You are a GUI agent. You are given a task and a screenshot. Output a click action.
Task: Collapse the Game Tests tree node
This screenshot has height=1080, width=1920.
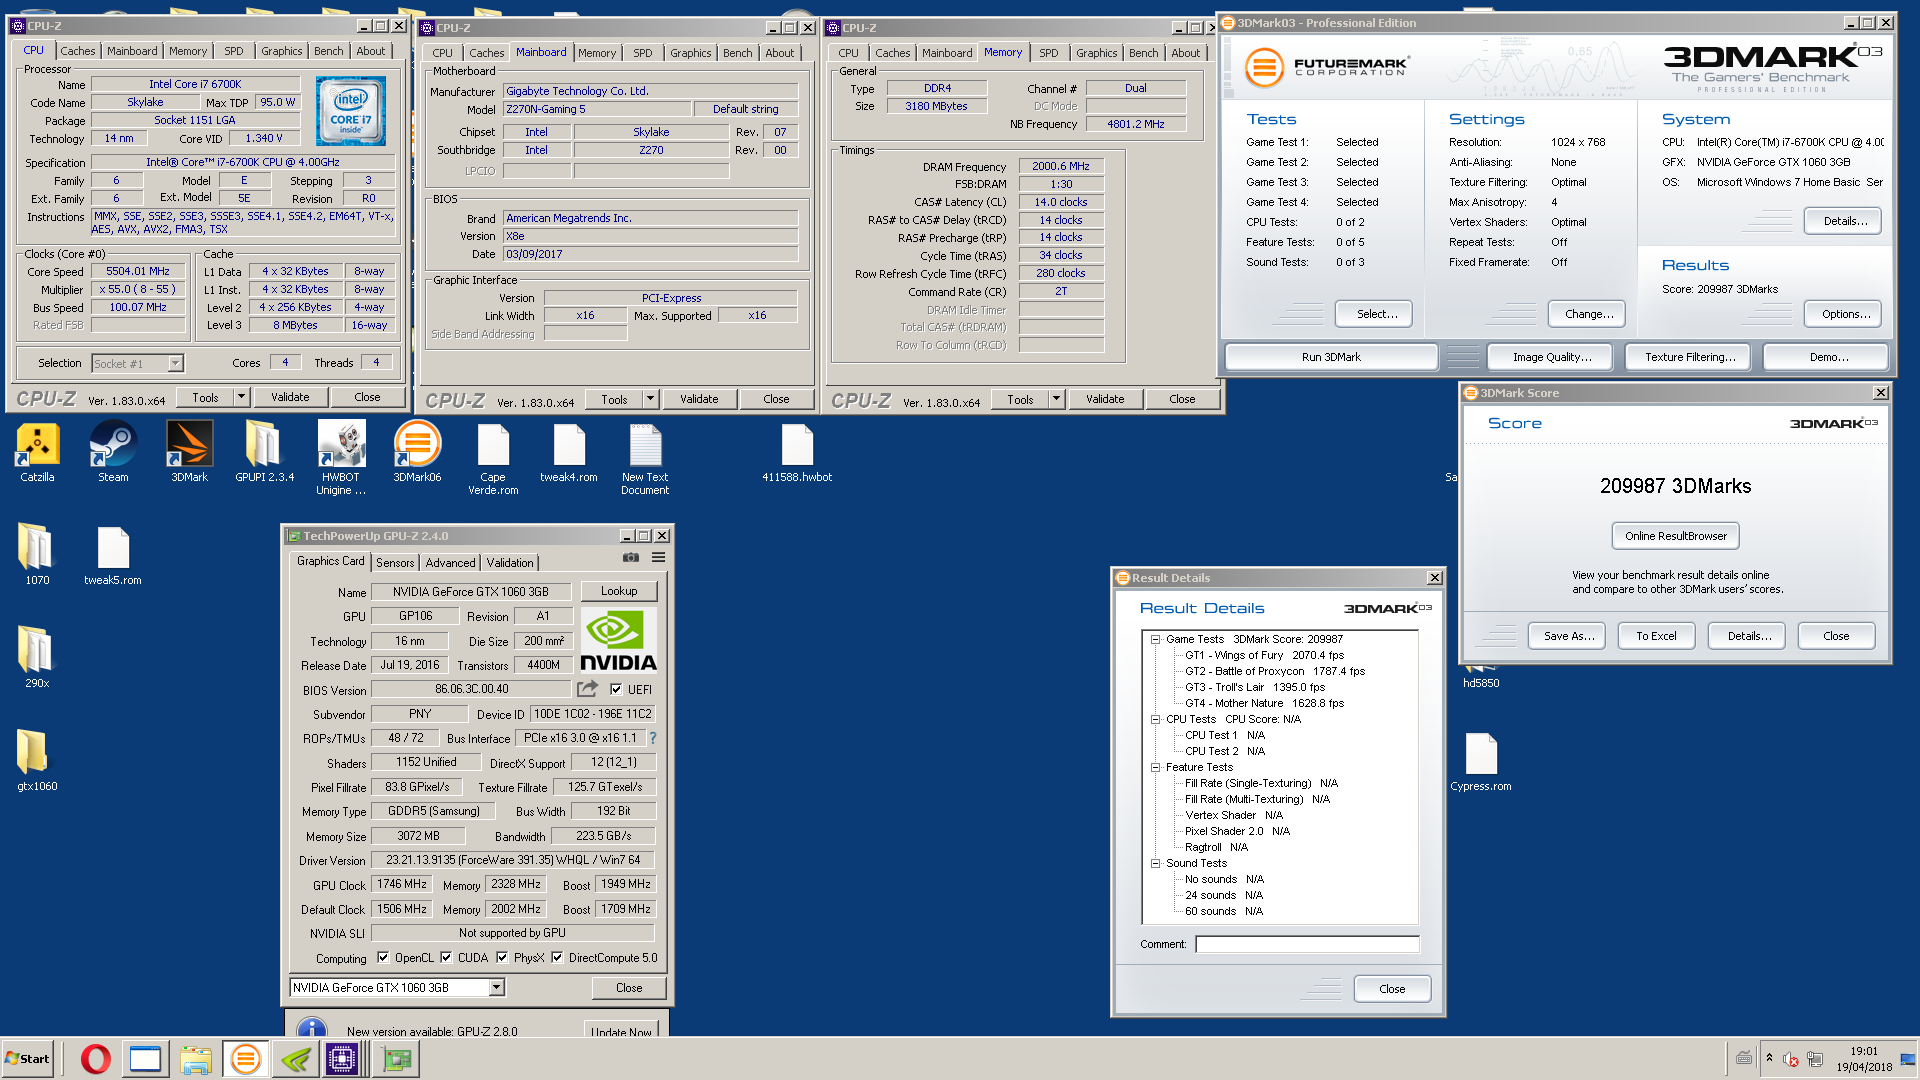1155,639
